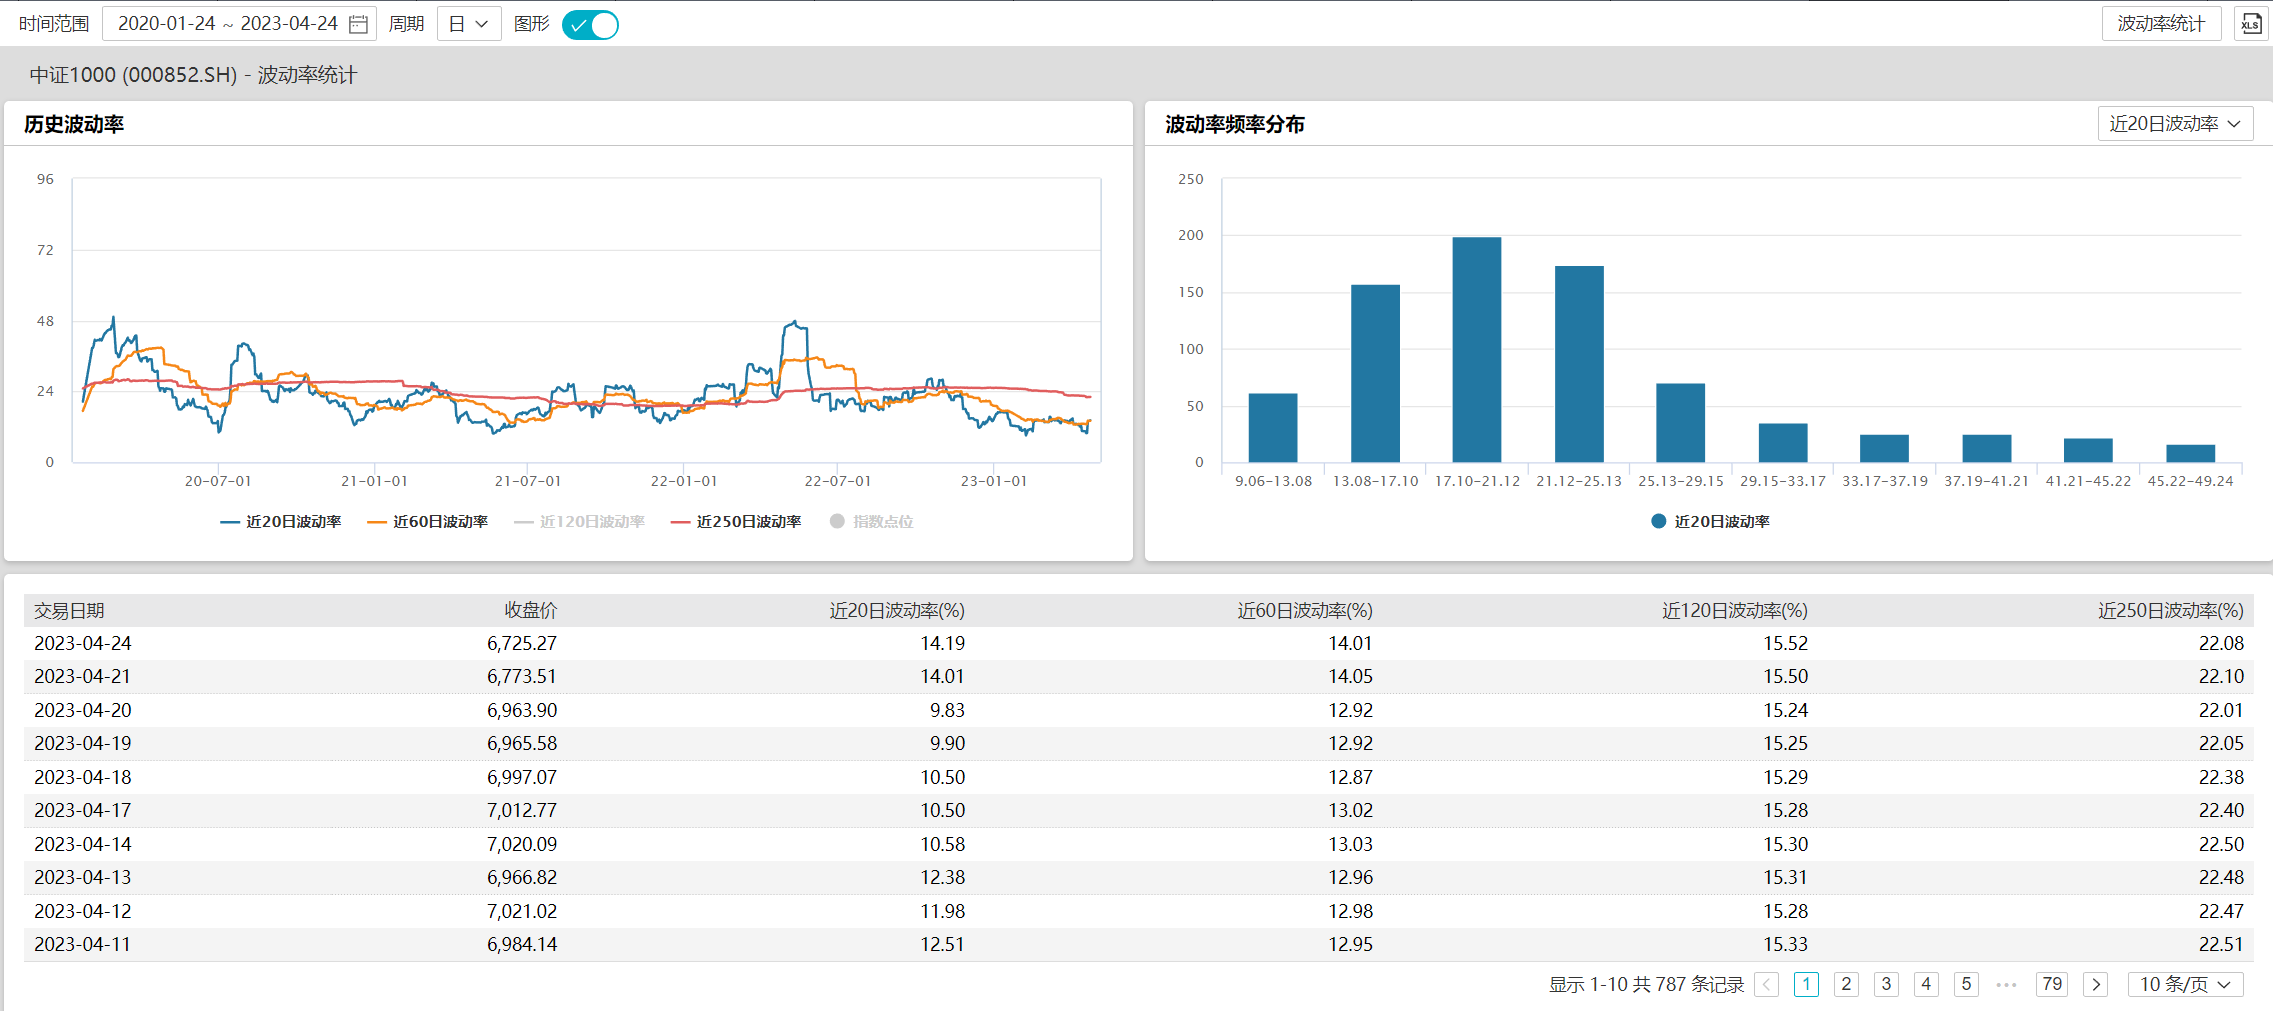Open the 周期 period dropdown
Image resolution: width=2273 pixels, height=1011 pixels.
[x=469, y=24]
